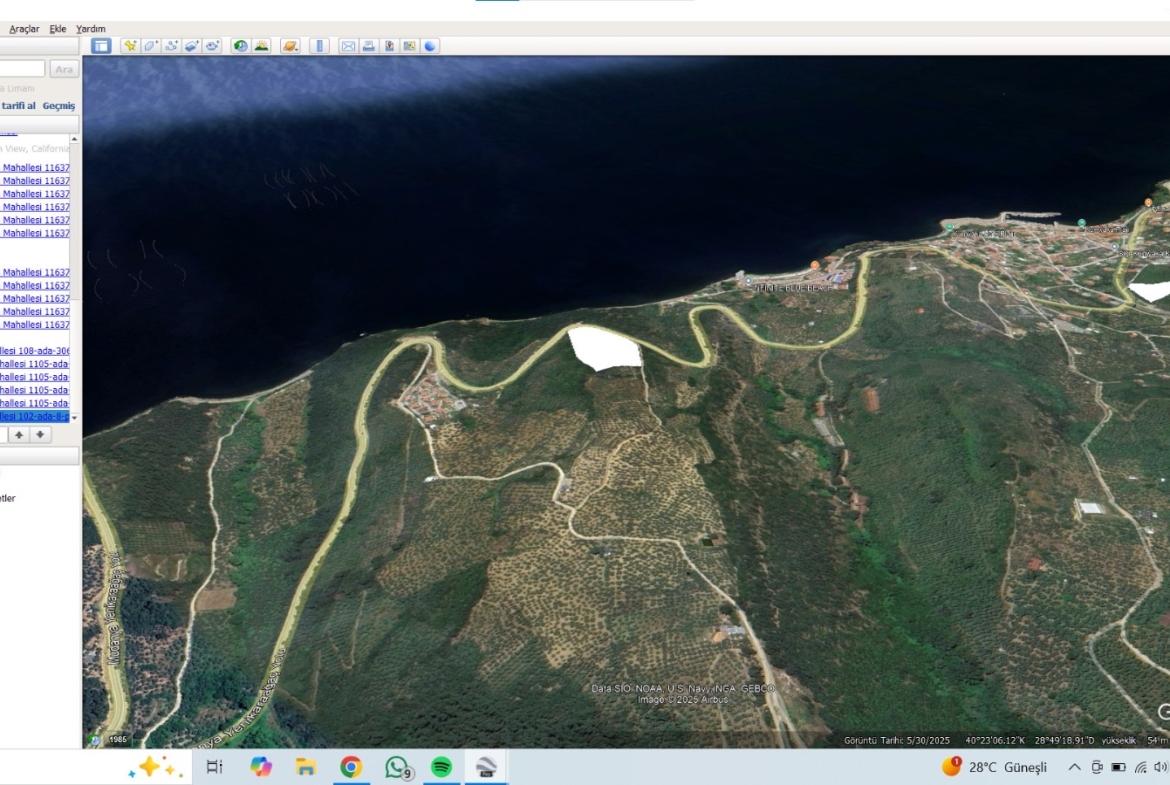Open the Araçlar menu

[24, 29]
